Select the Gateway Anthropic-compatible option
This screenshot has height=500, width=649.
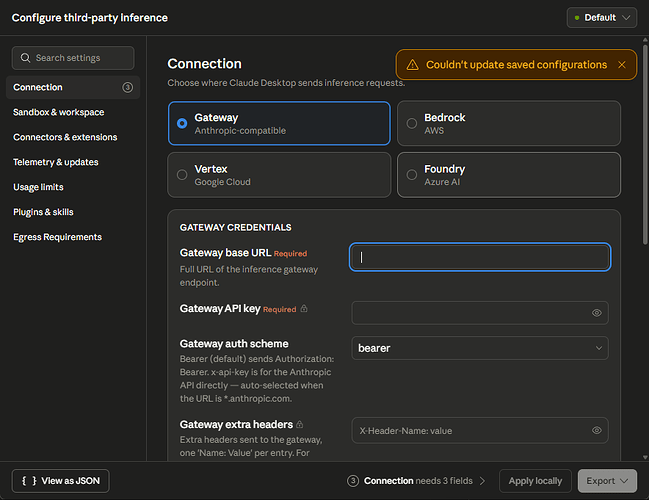[279, 123]
